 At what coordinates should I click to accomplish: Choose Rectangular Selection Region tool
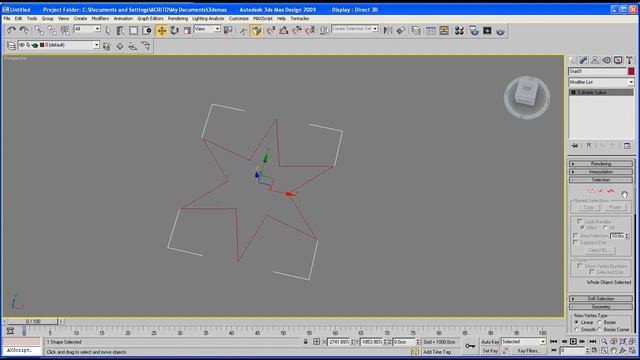(133, 30)
